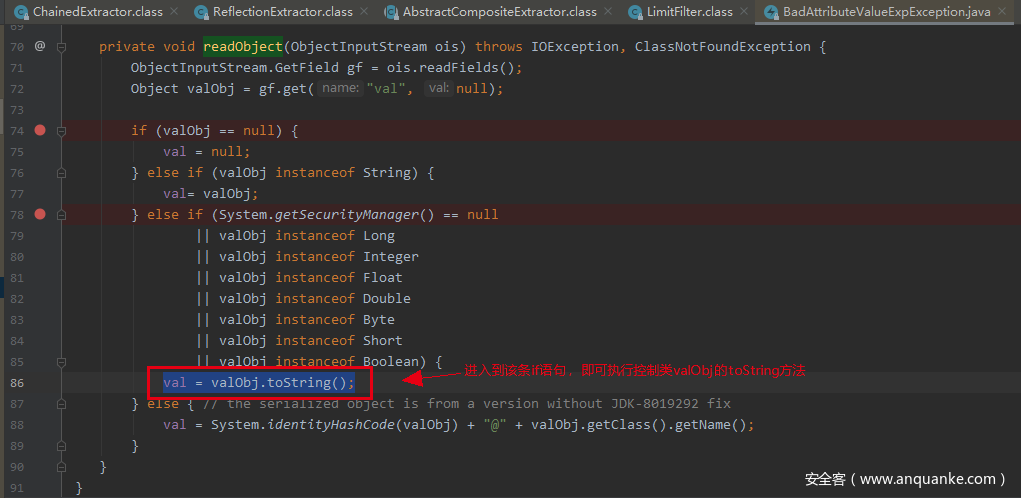Close the ReflectionExtractor.class tab
1021x498 pixels.
pyautogui.click(x=365, y=12)
